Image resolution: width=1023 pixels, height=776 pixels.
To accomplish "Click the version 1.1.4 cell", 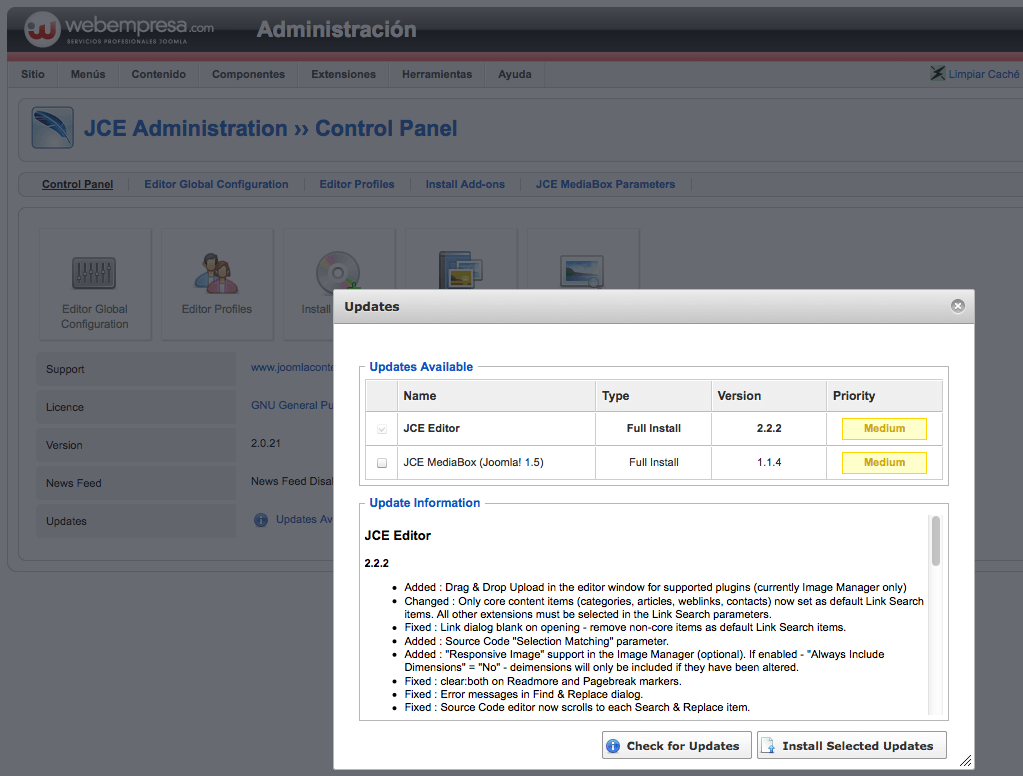I will click(x=769, y=462).
